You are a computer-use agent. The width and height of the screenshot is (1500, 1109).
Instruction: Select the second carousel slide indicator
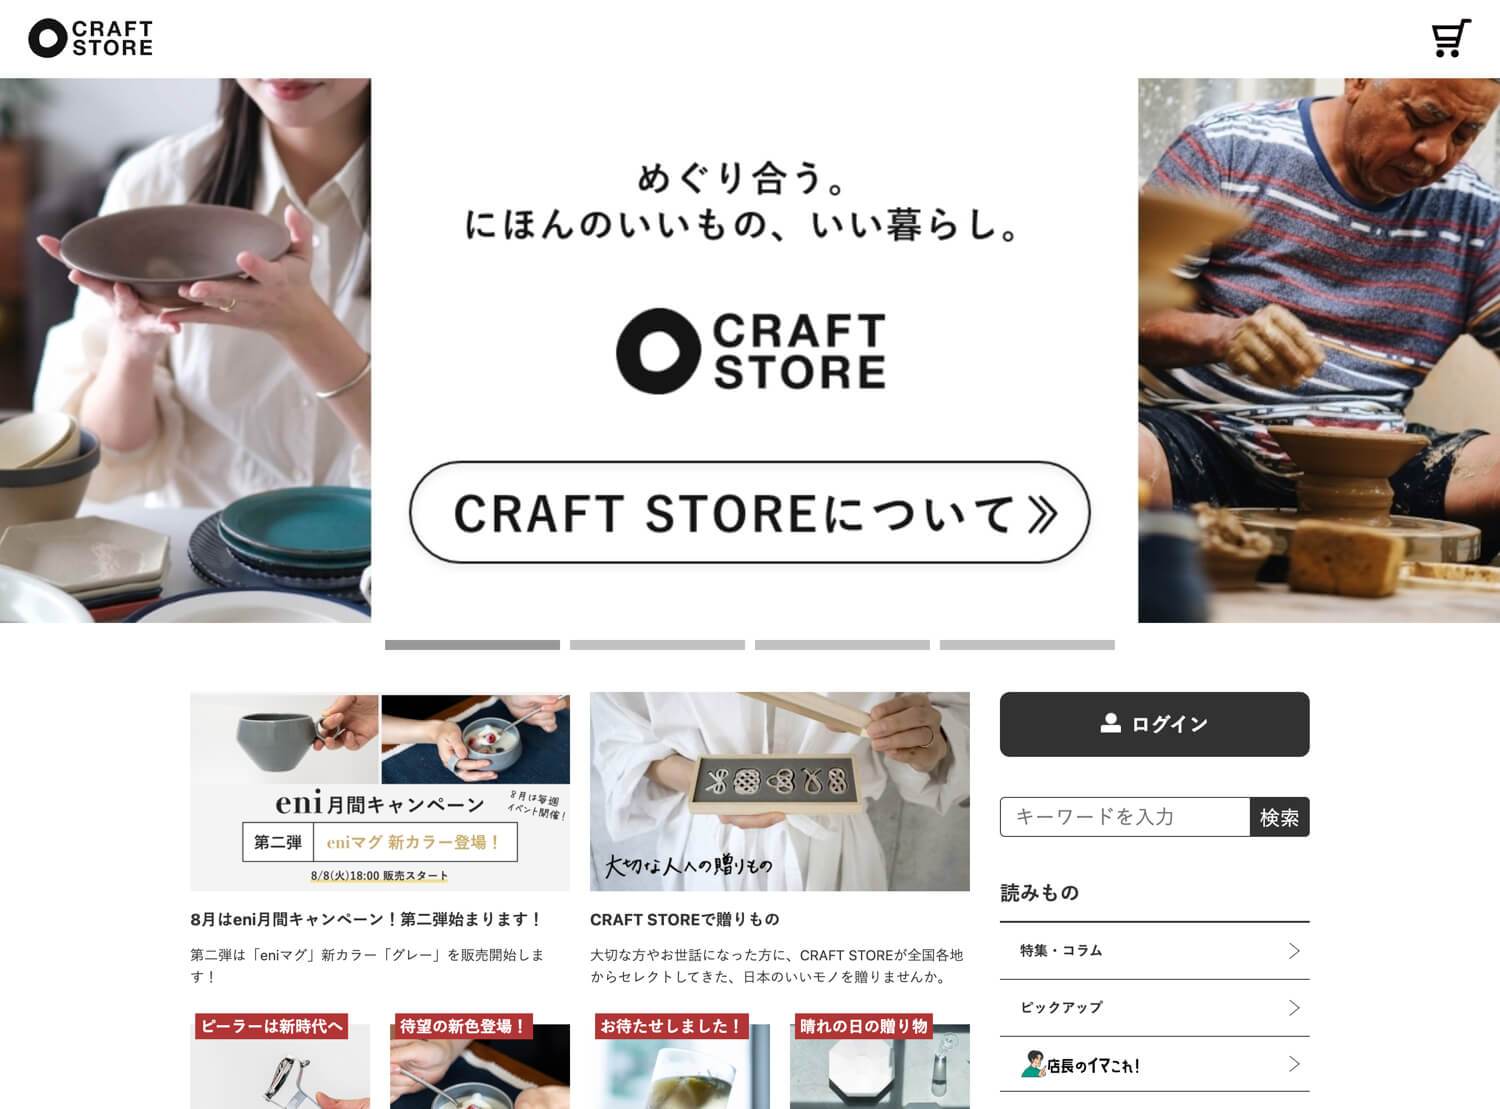click(x=657, y=645)
